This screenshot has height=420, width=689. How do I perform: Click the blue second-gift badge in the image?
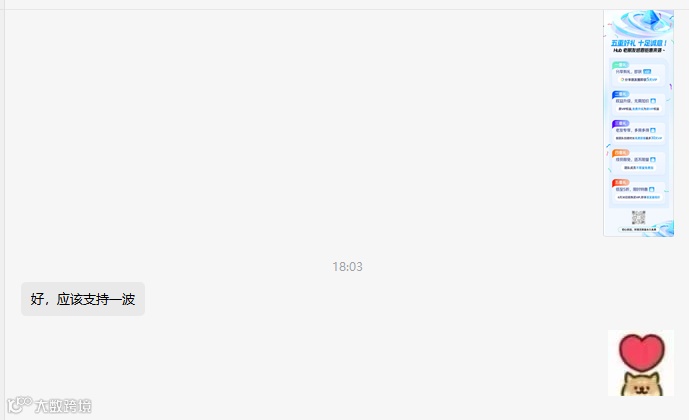point(620,94)
